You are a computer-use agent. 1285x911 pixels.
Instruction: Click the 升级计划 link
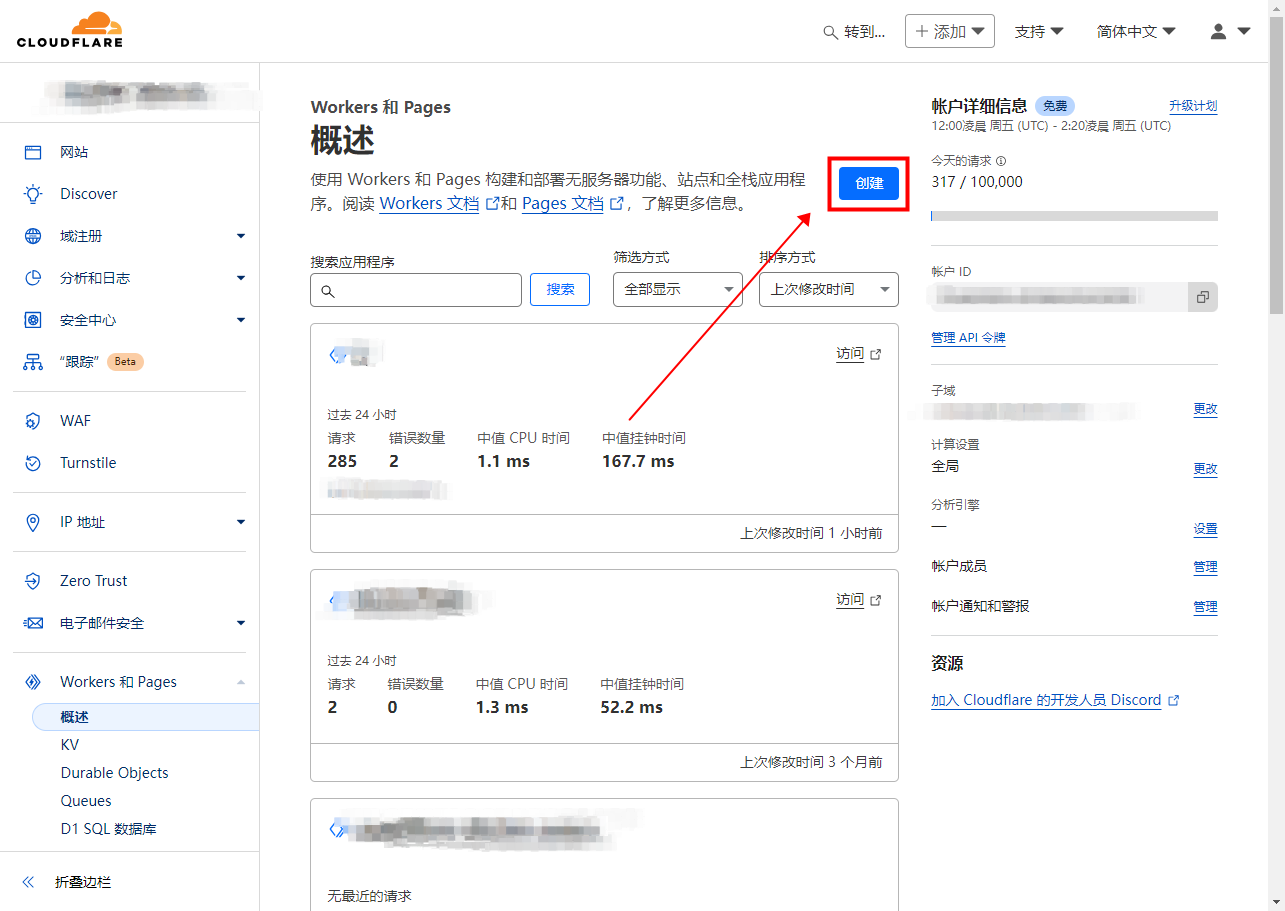pyautogui.click(x=1193, y=106)
